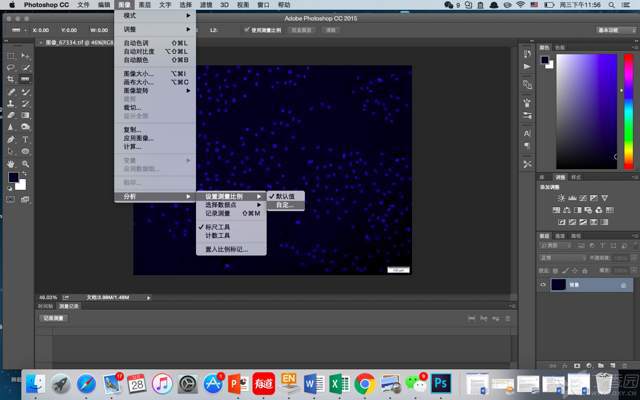Expand the 图像旋转 submenu
The image size is (640, 400).
click(155, 91)
